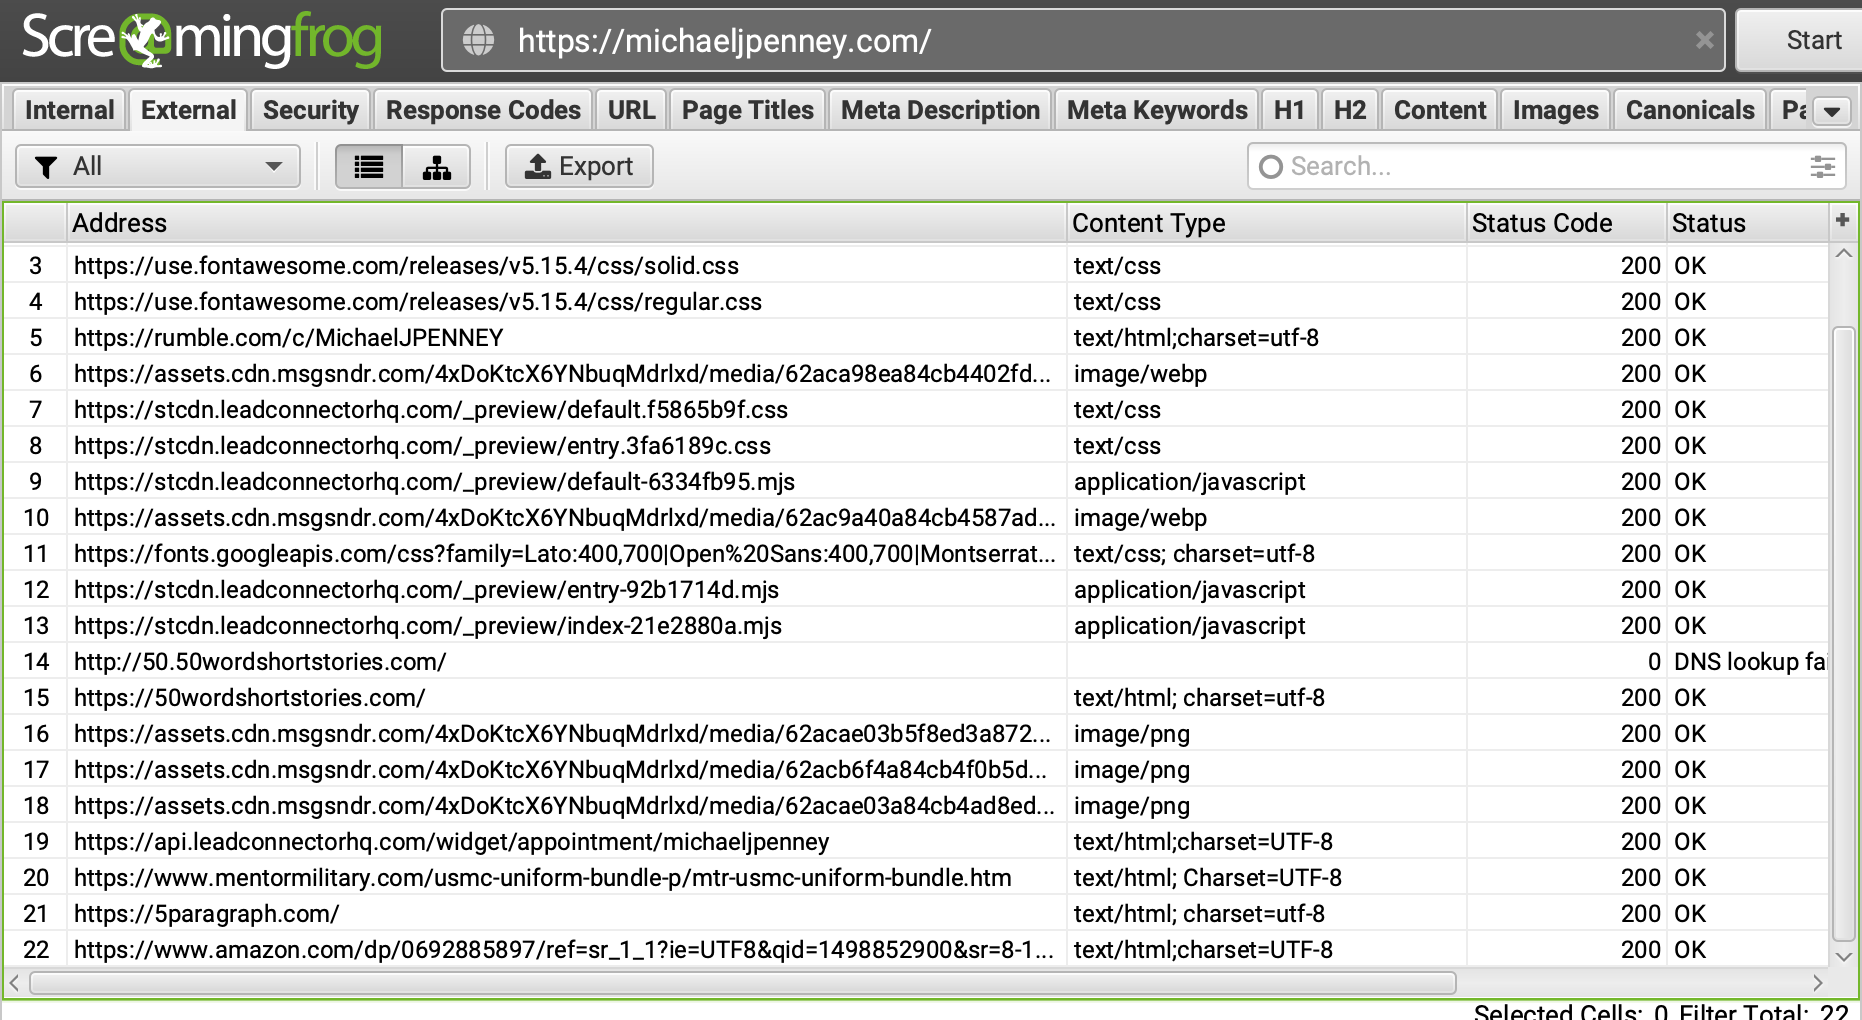Click the Start crawl button
Viewport: 1862px width, 1020px height.
[1798, 40]
